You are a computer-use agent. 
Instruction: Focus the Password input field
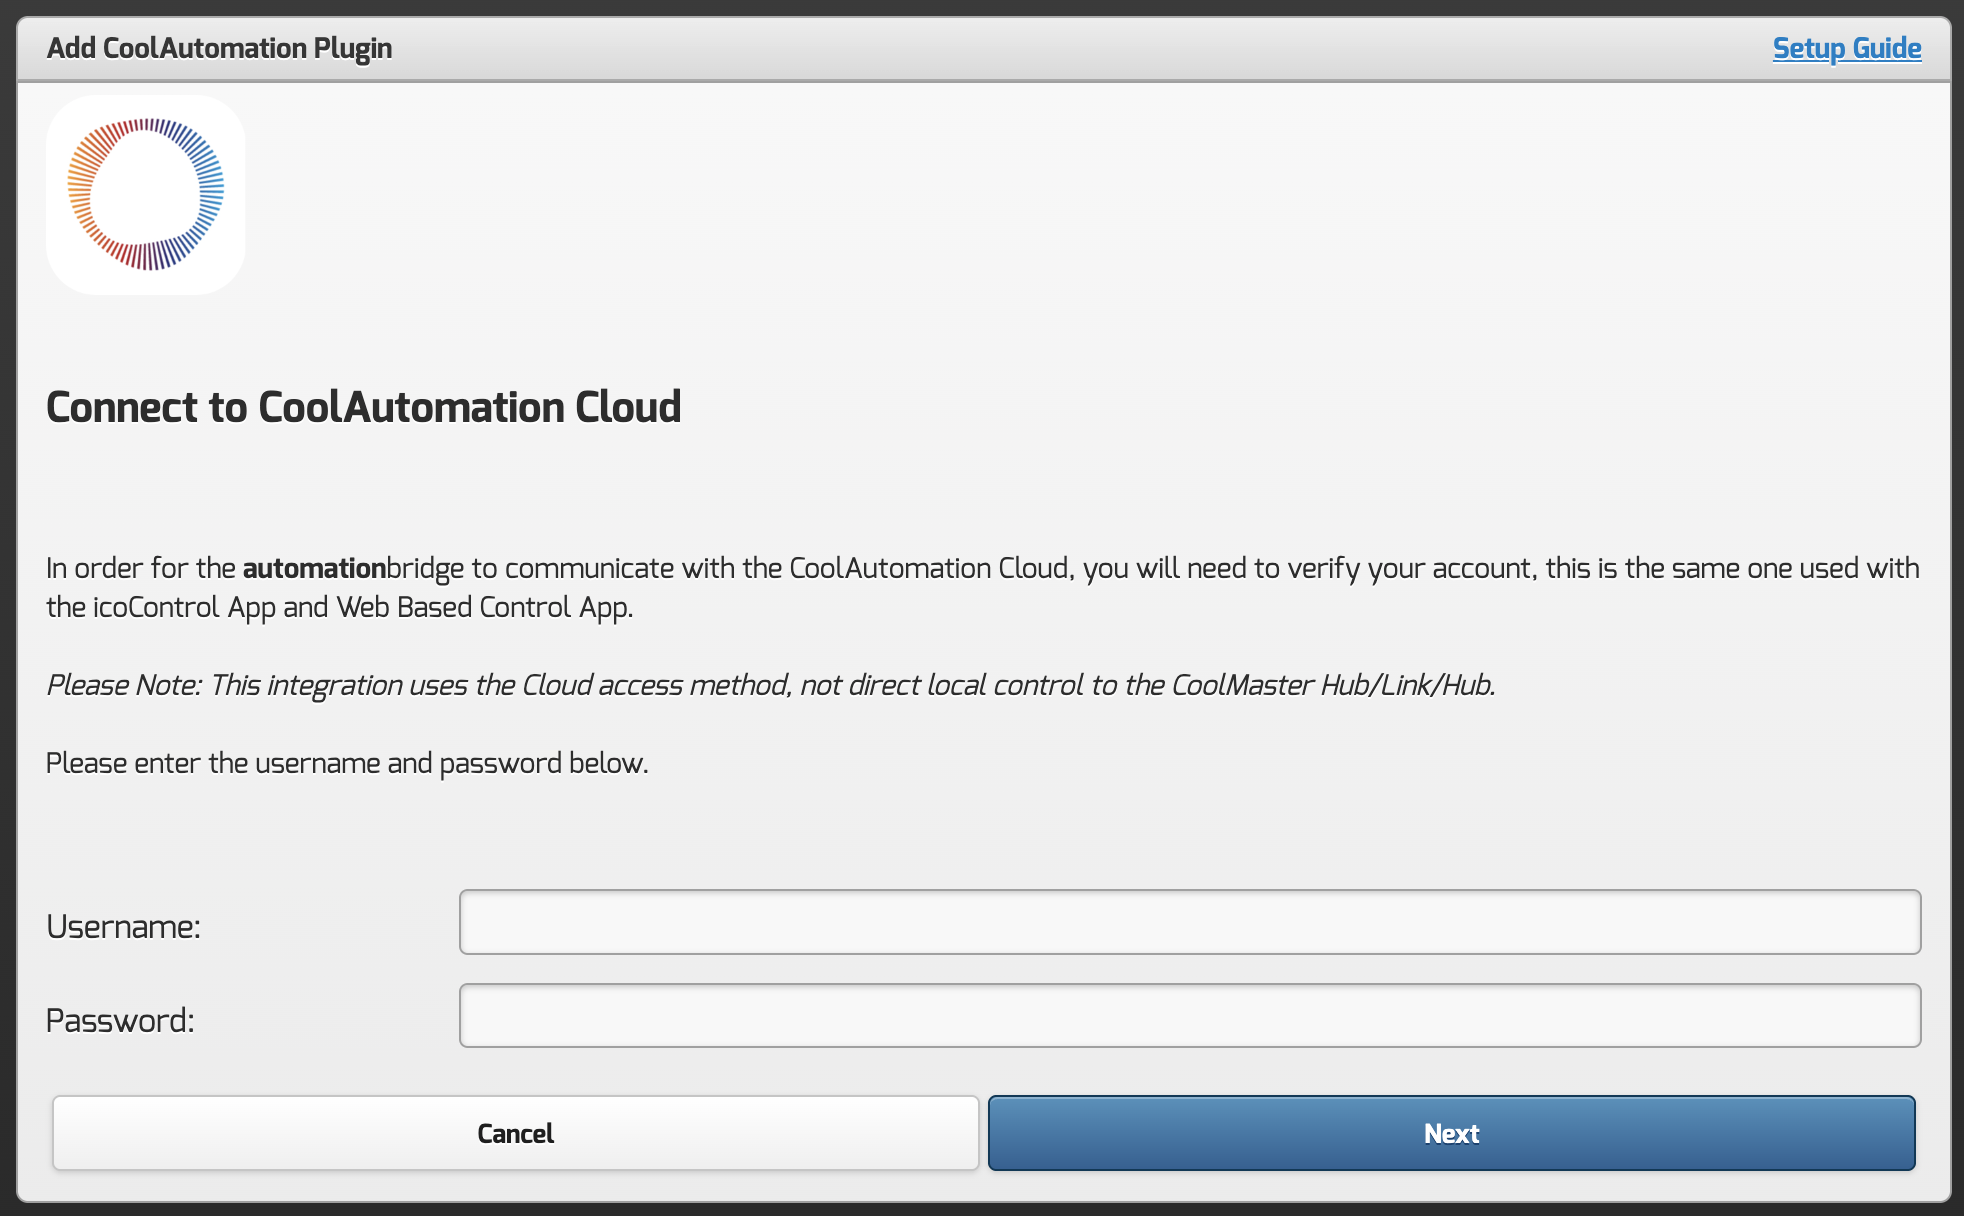click(1189, 1016)
